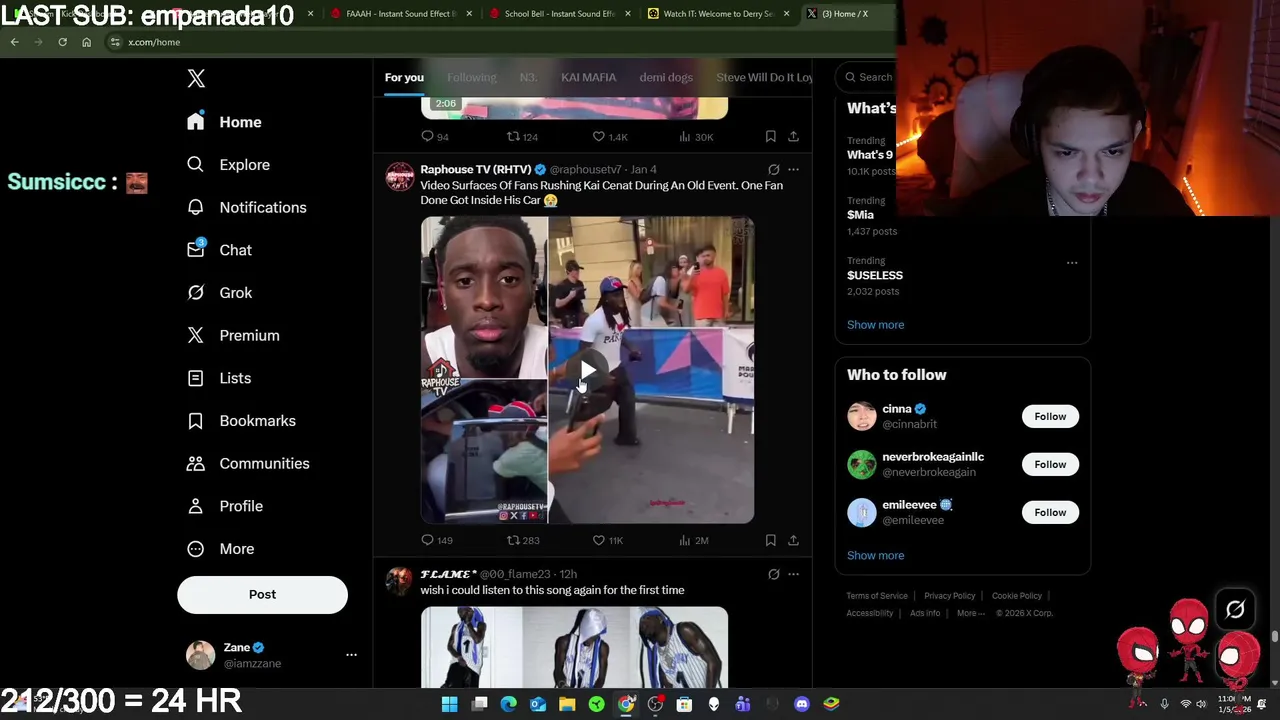Switch to the demi dogs tab
Viewport: 1280px width, 720px height.
665,78
